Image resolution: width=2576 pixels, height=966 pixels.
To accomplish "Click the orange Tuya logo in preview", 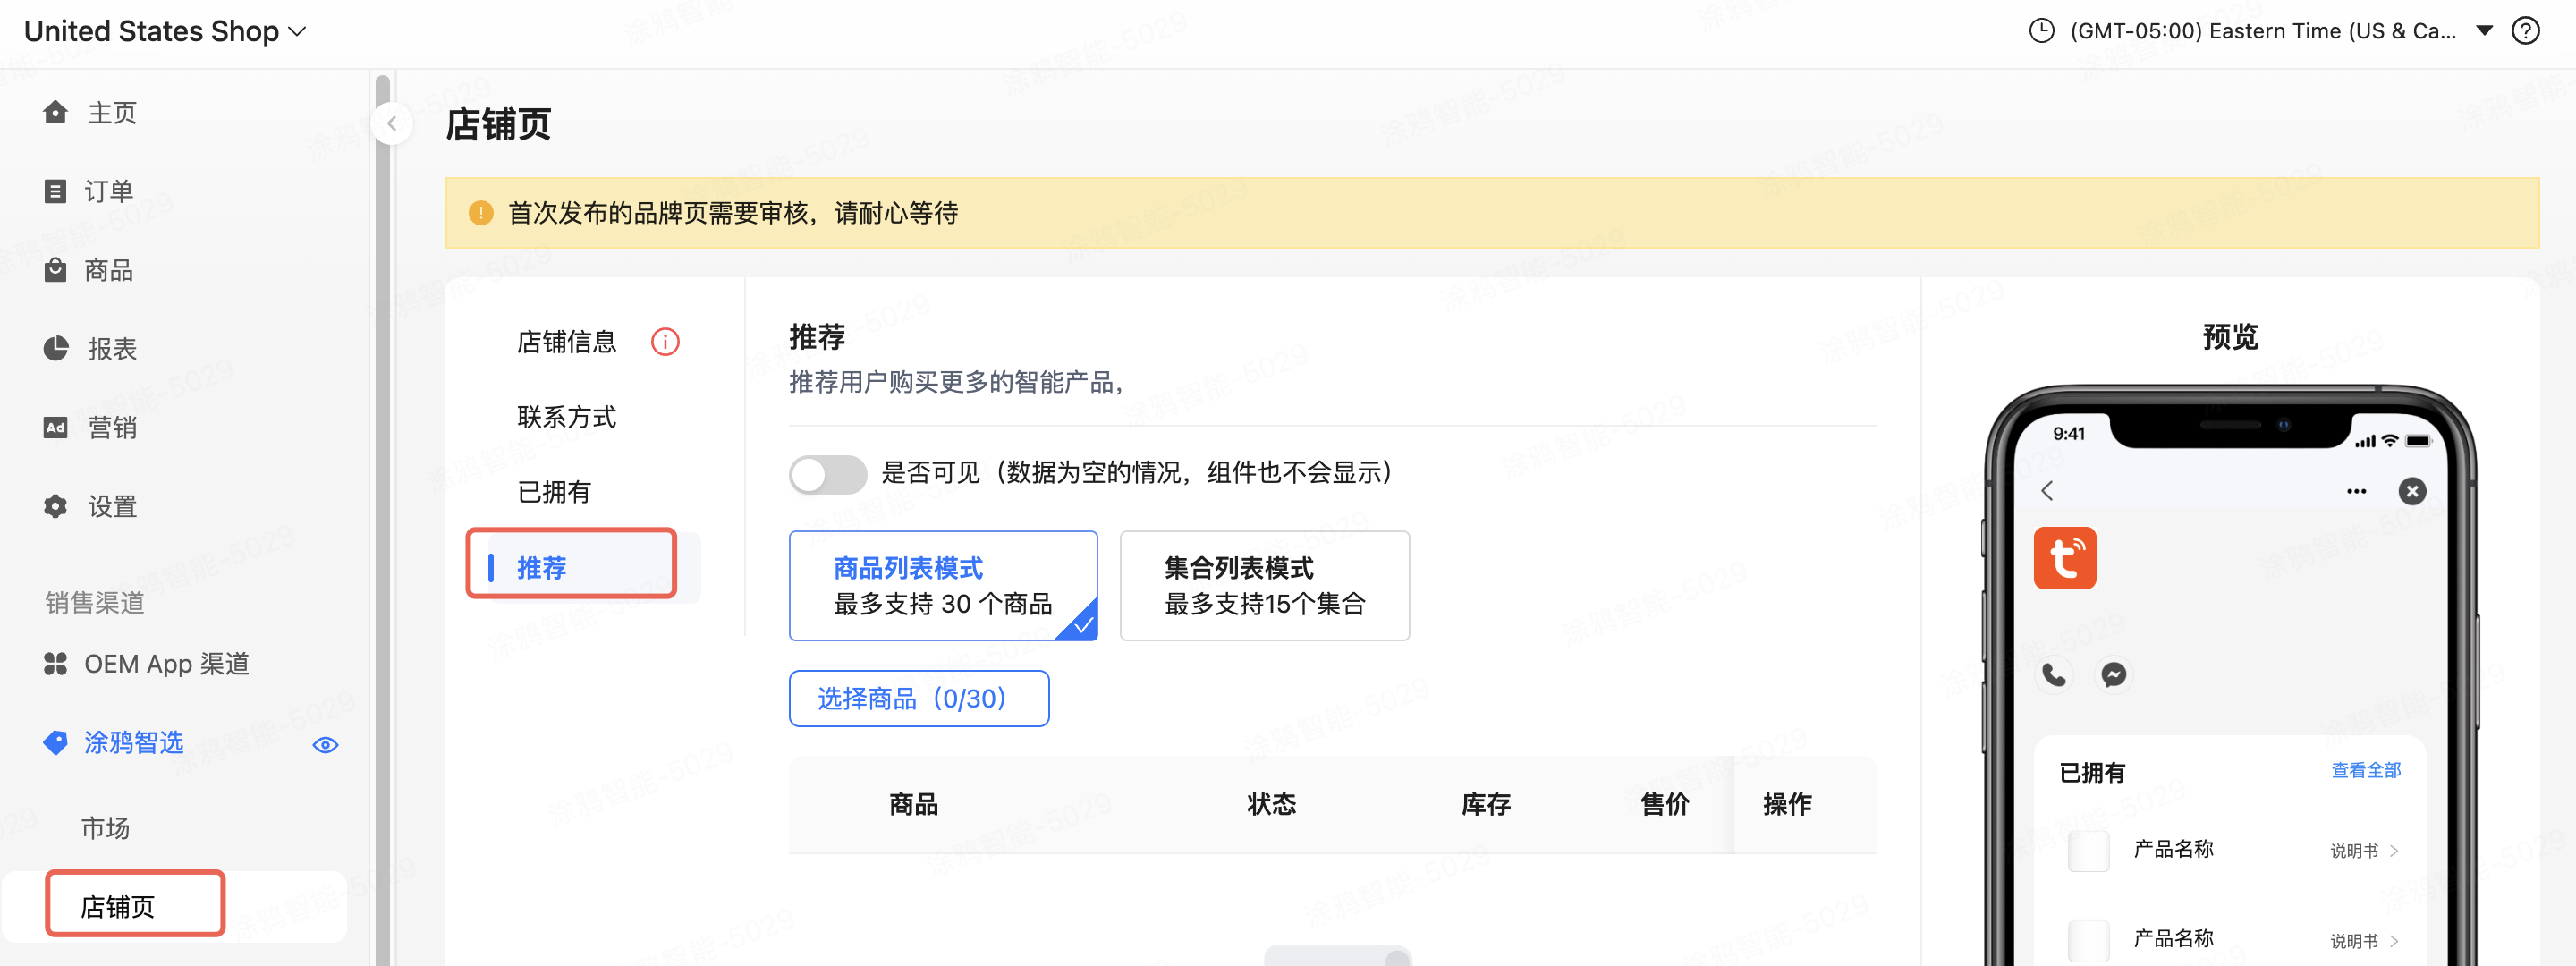I will 2065,558.
